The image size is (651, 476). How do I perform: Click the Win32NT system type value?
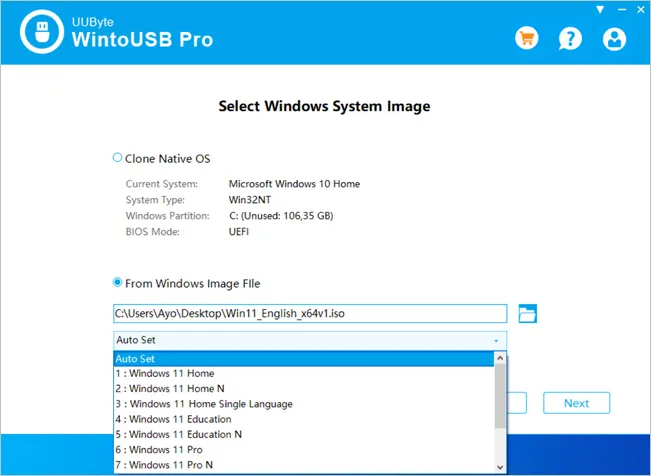[250, 200]
